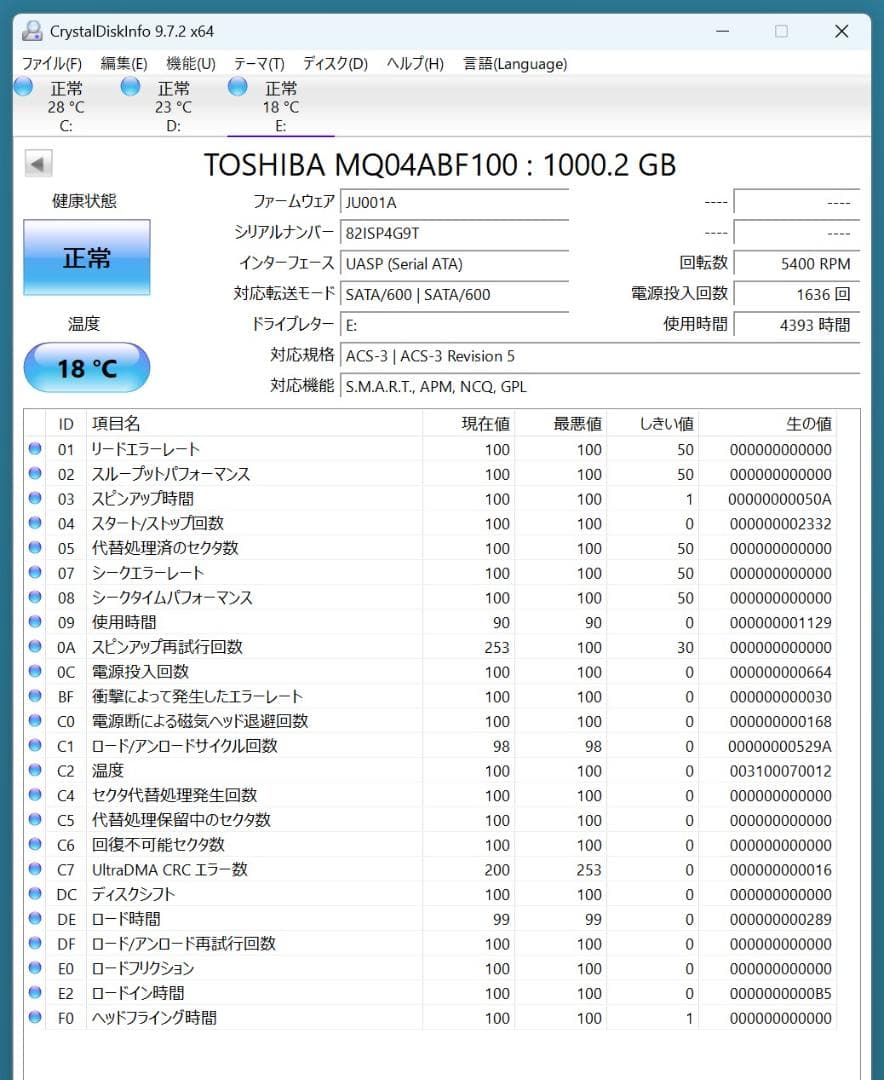Click status orb for 0C 電源投入回数
This screenshot has height=1080, width=884.
tap(35, 671)
